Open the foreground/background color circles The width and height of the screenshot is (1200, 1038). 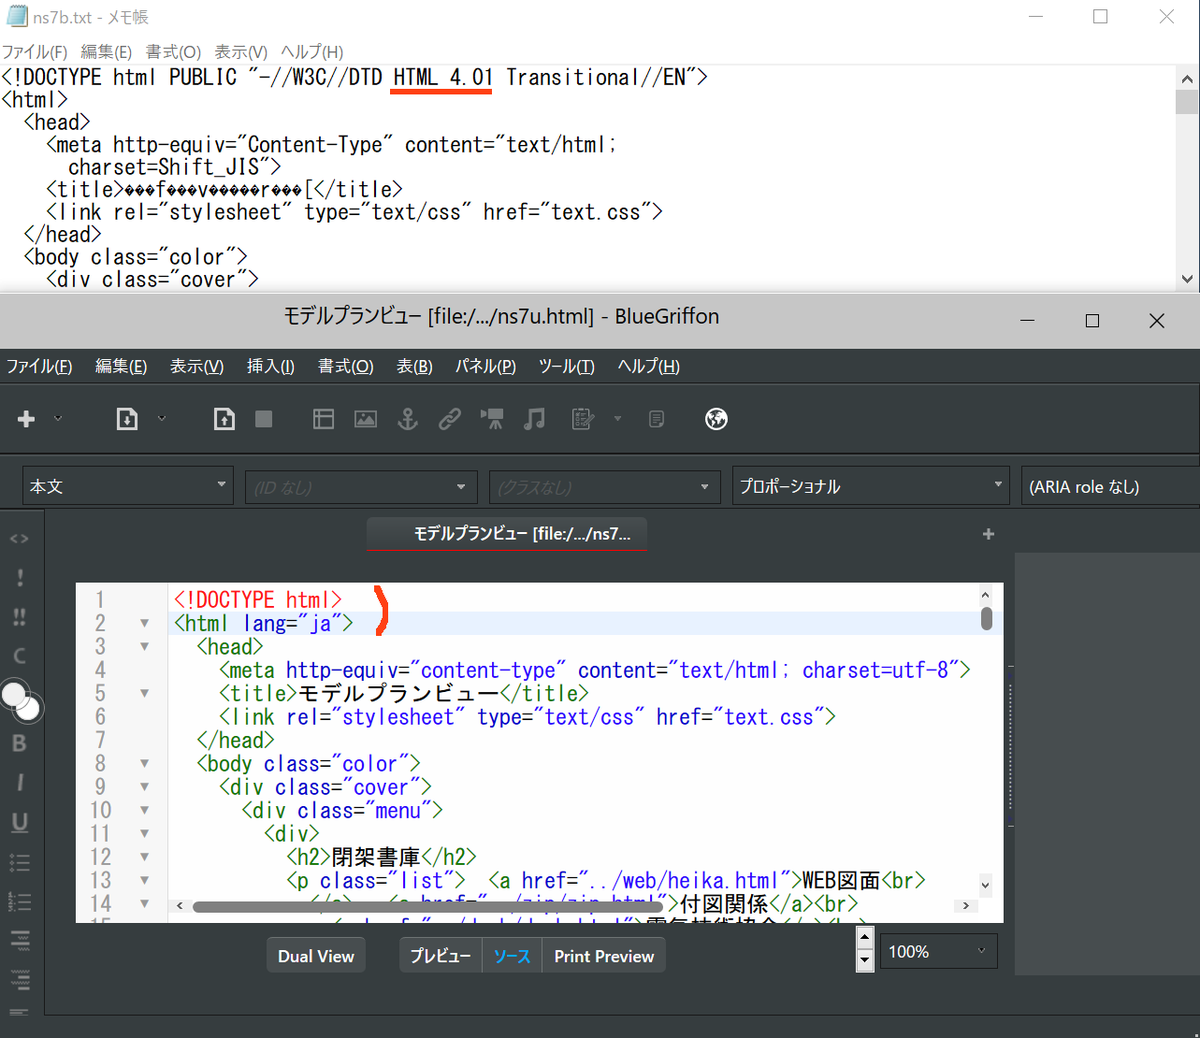[21, 700]
